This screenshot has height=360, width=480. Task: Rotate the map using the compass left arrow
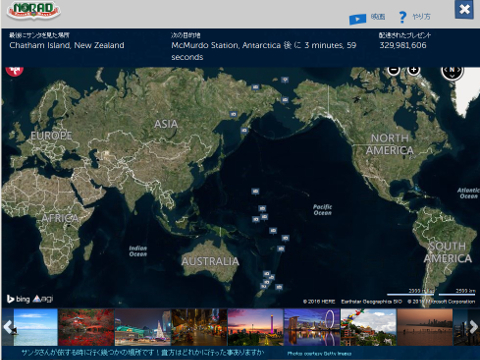[x=445, y=70]
